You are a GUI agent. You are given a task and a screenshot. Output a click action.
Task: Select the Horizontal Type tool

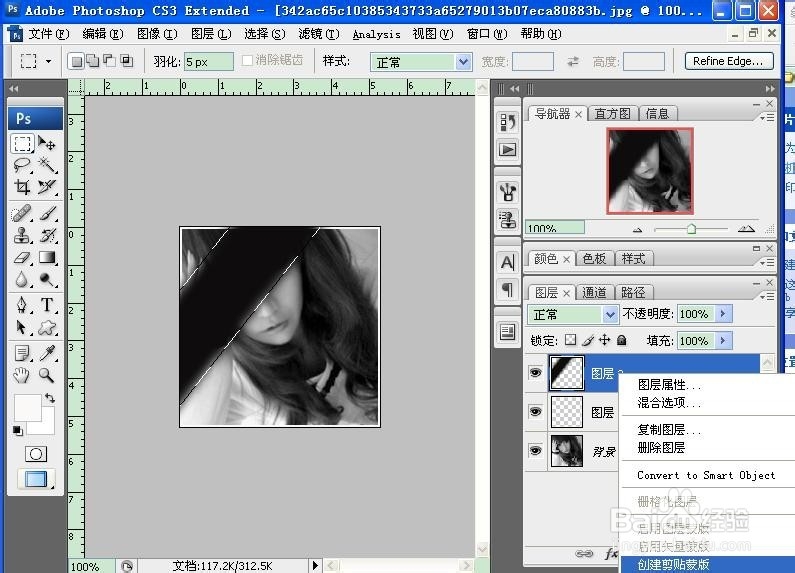point(47,305)
